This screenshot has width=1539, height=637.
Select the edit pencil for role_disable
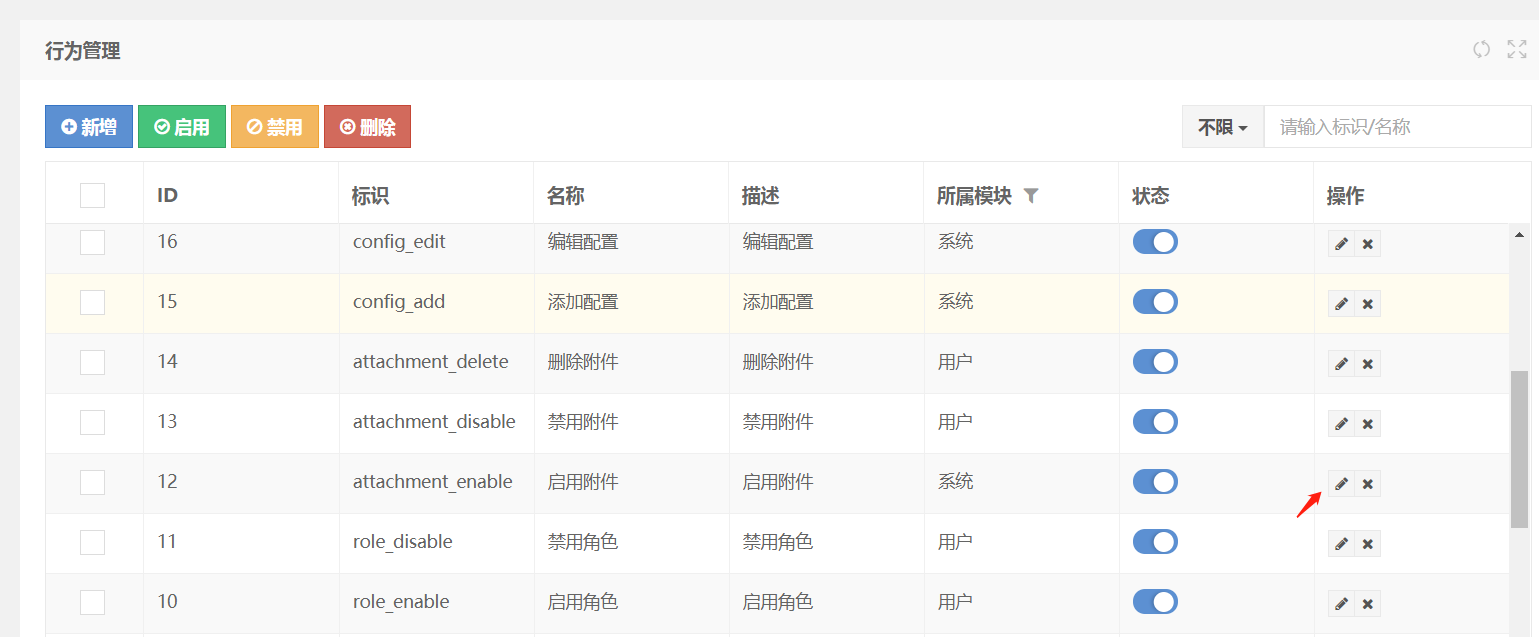[x=1341, y=543]
